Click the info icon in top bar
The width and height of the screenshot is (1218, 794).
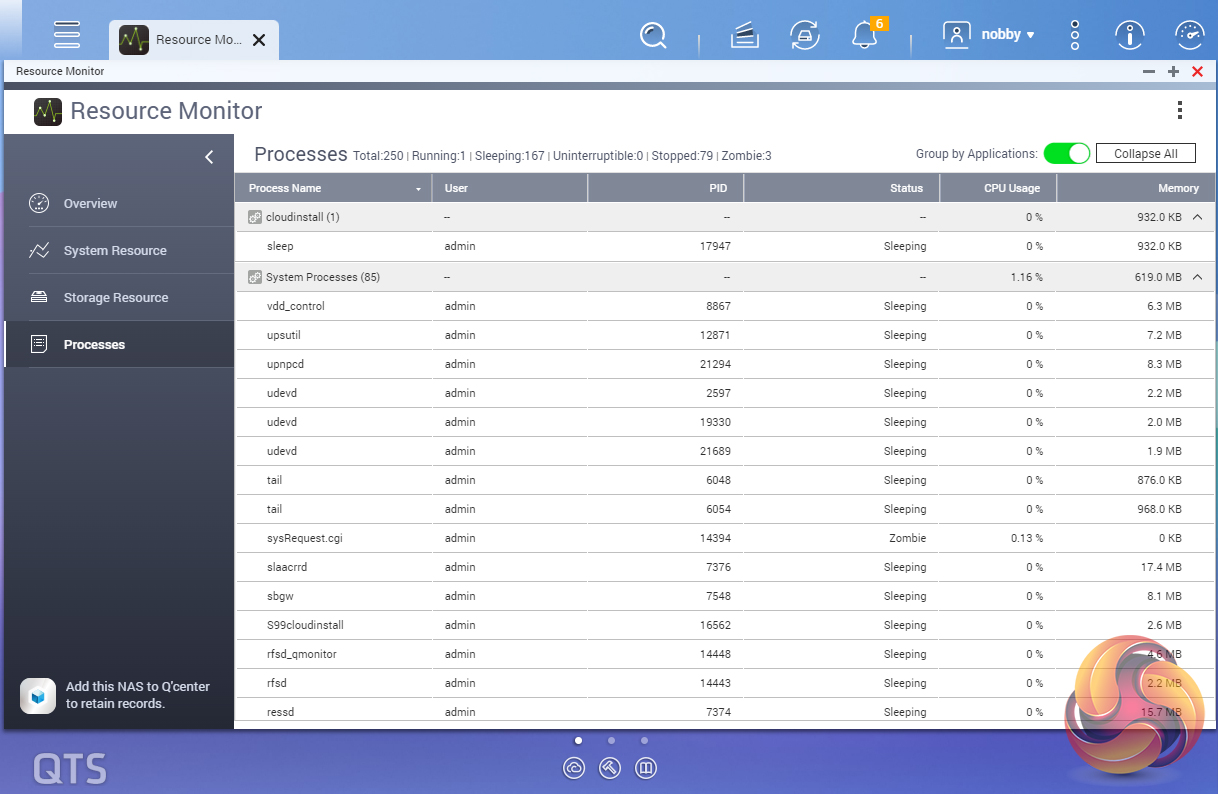tap(1130, 36)
